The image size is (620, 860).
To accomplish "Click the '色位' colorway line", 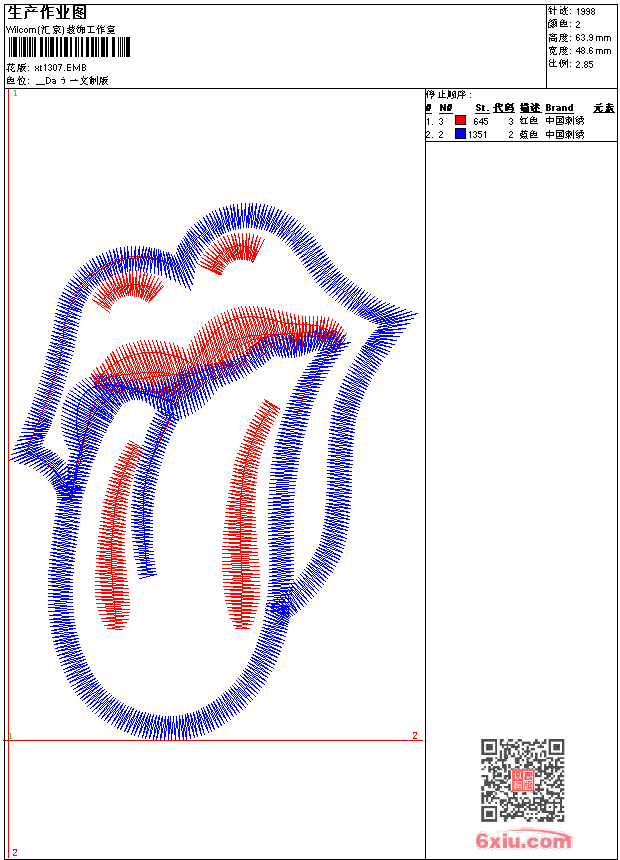I will [57, 81].
